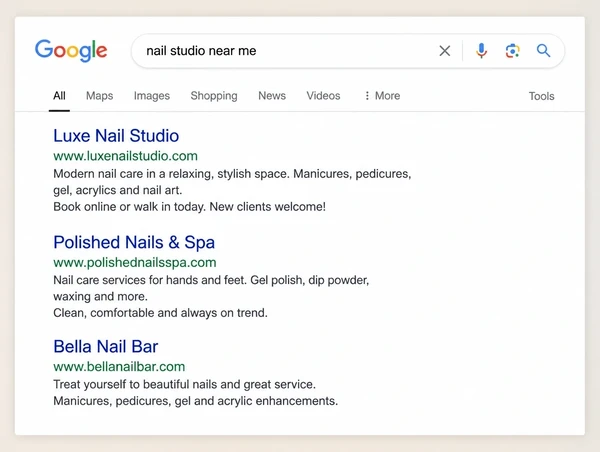The image size is (600, 452).
Task: Click the www.bellanailbar.com URL
Action: pos(119,367)
